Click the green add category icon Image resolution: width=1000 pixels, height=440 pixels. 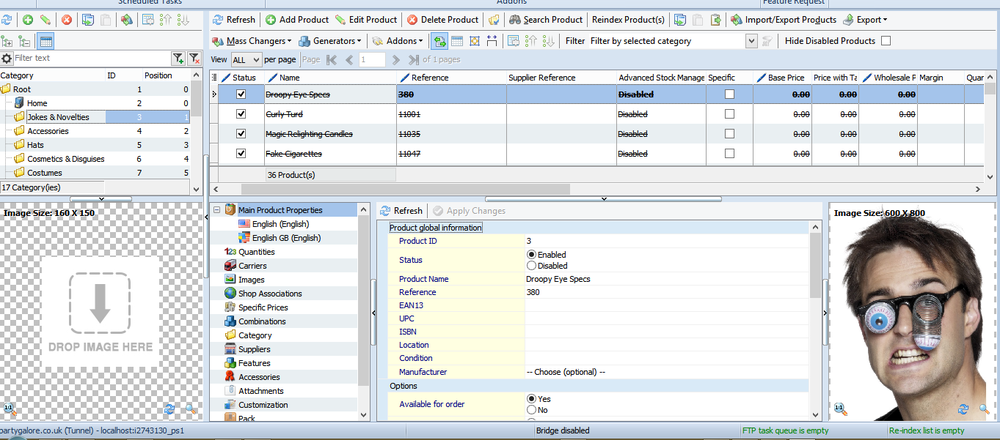coord(28,19)
